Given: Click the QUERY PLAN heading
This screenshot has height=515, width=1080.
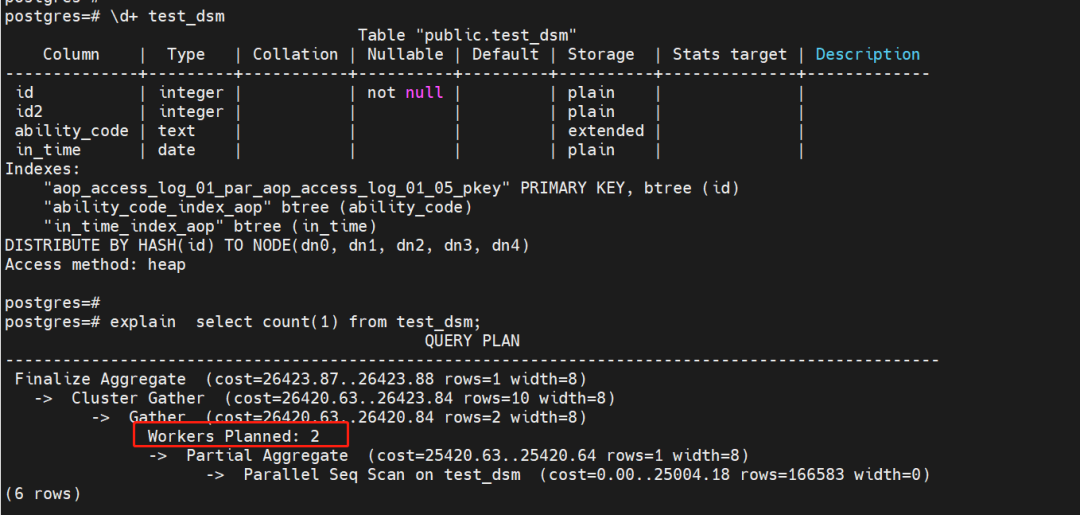Looking at the screenshot, I should (x=472, y=340).
